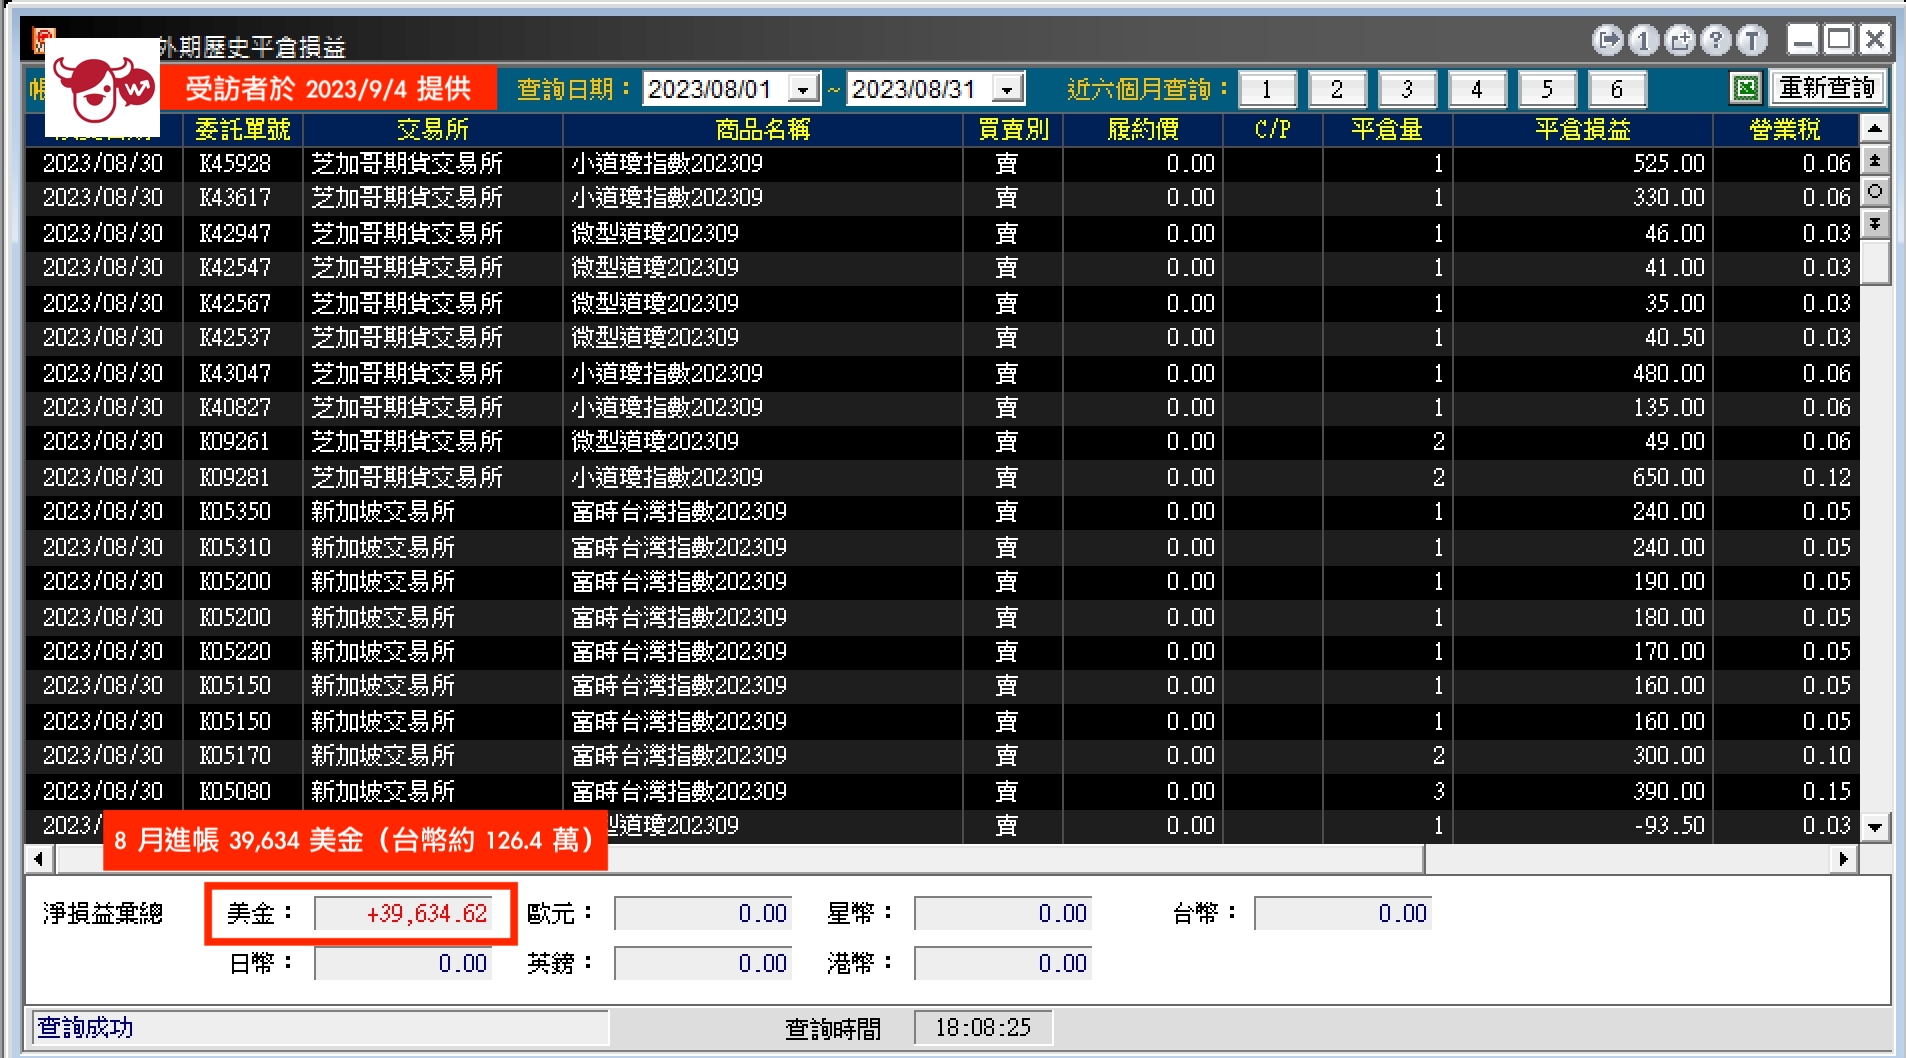Image resolution: width=1906 pixels, height=1058 pixels.
Task: Choose the 3-month quick query button
Action: coord(1407,90)
